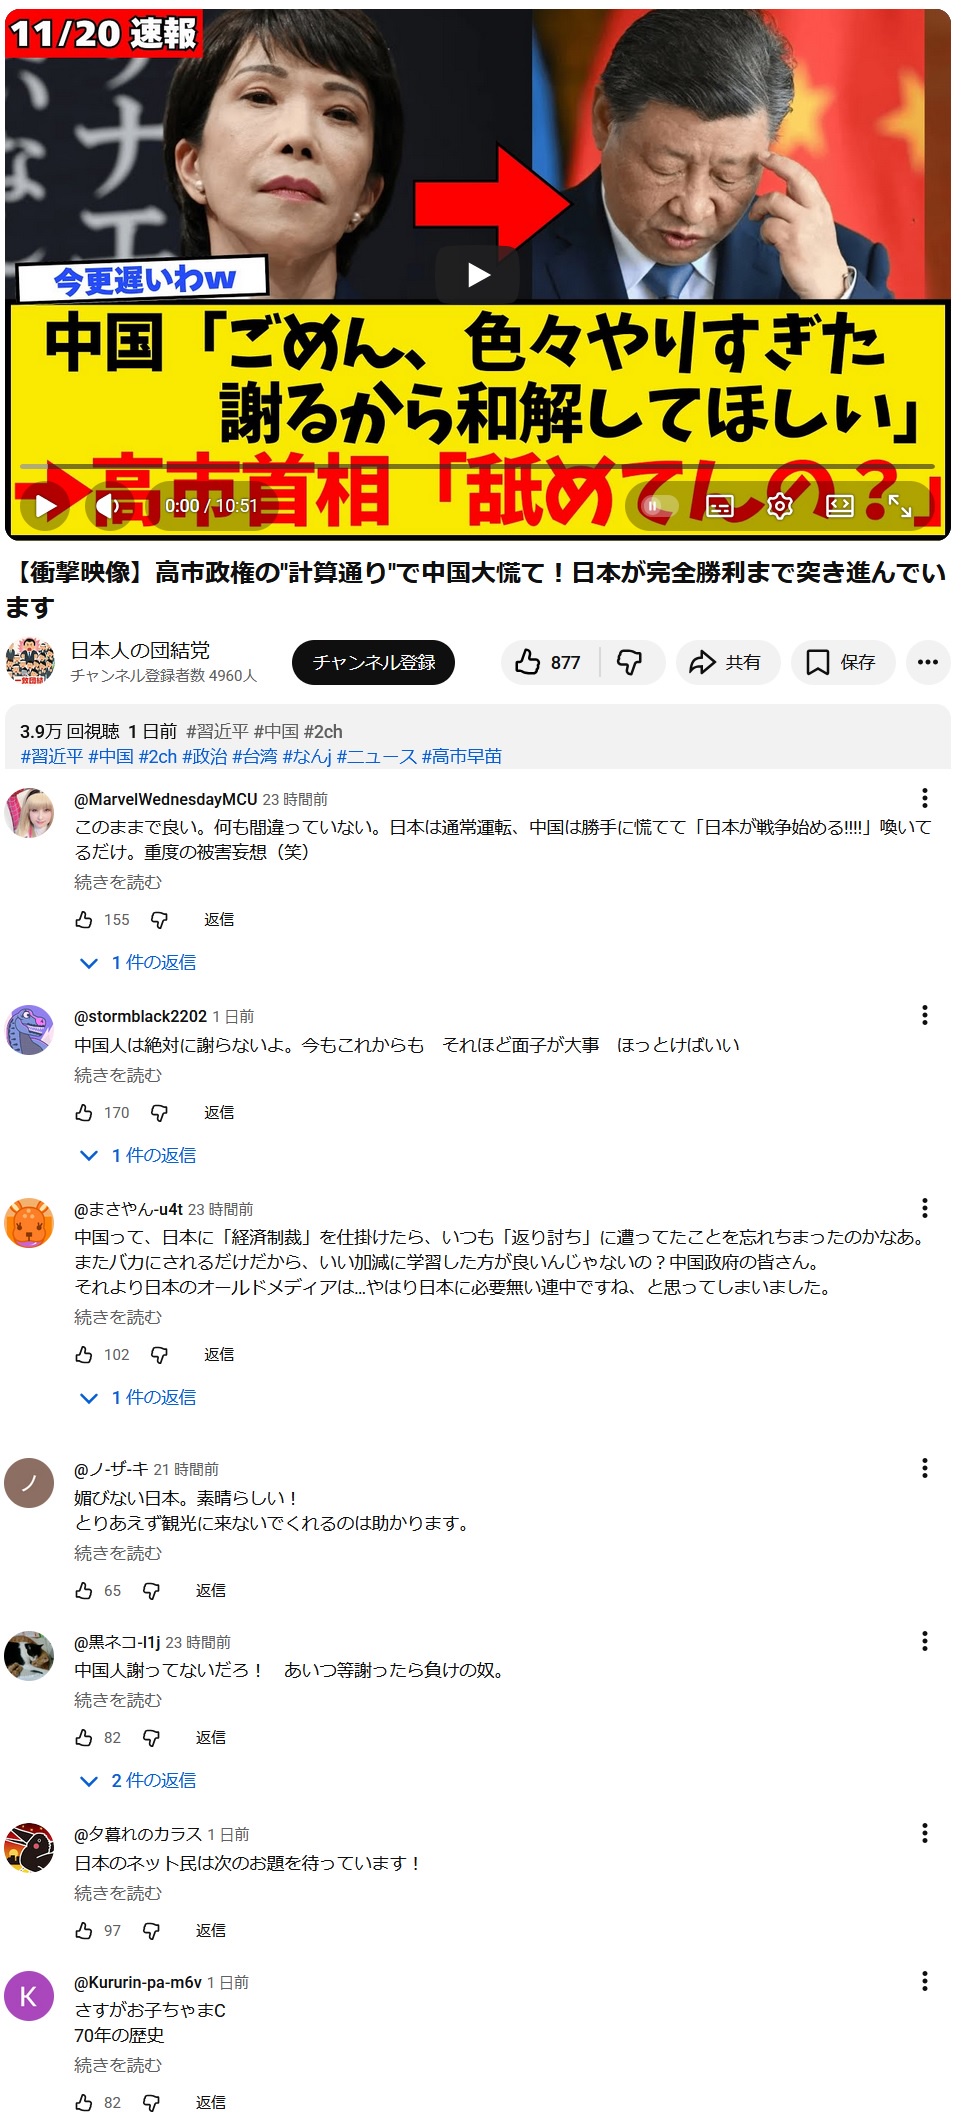Open the 共有 share button
The image size is (971, 2125).
click(x=728, y=662)
